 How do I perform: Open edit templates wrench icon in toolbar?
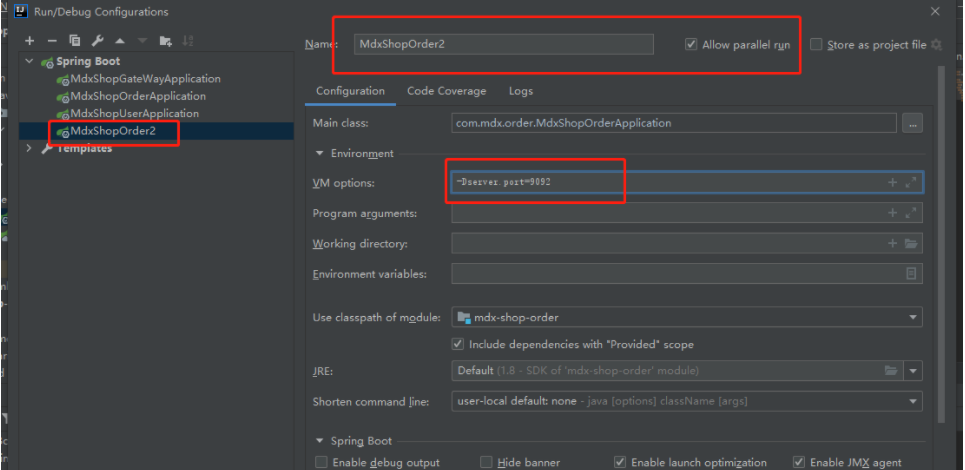(x=97, y=41)
